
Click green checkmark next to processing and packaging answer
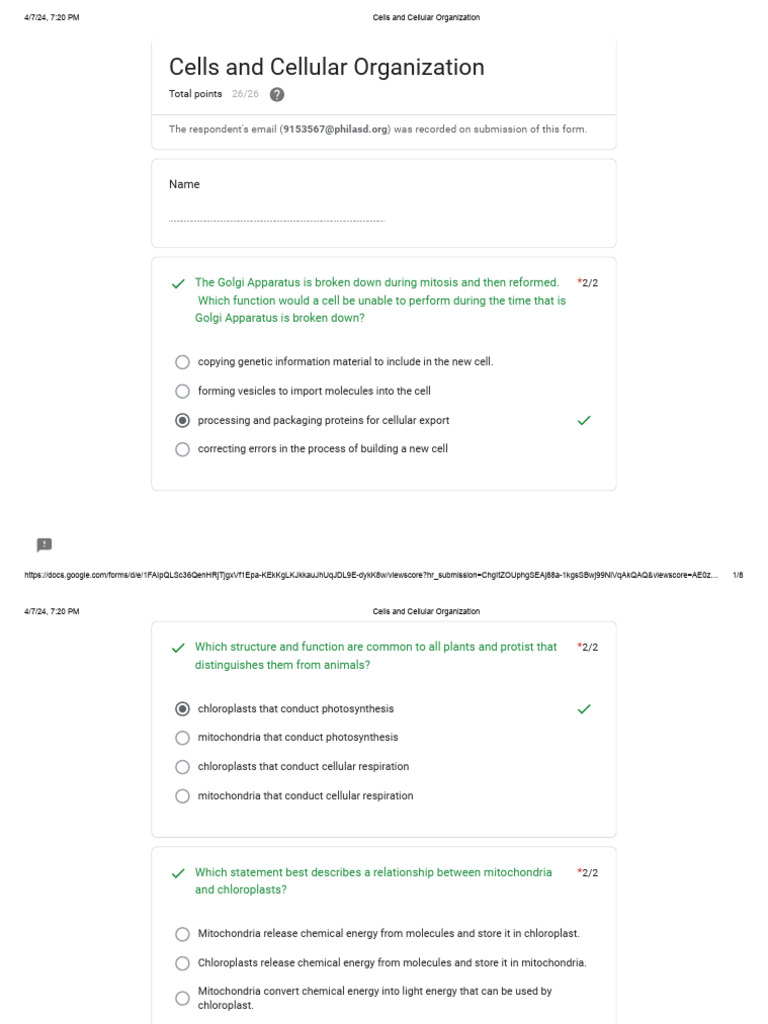tap(584, 421)
